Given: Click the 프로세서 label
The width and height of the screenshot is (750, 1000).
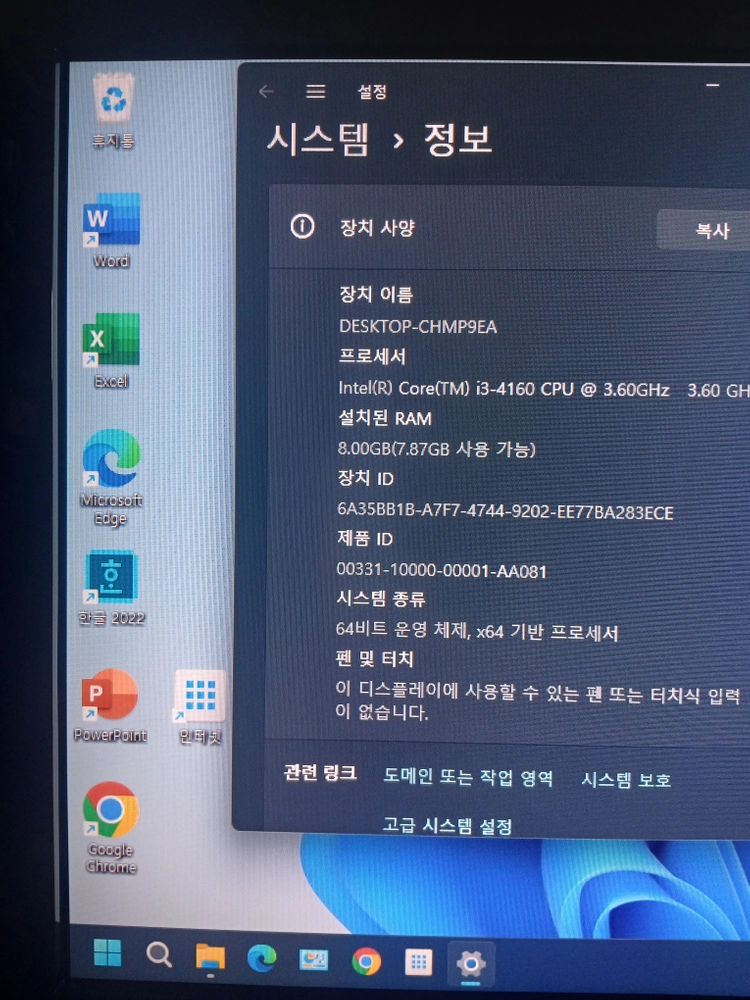Looking at the screenshot, I should [x=372, y=356].
